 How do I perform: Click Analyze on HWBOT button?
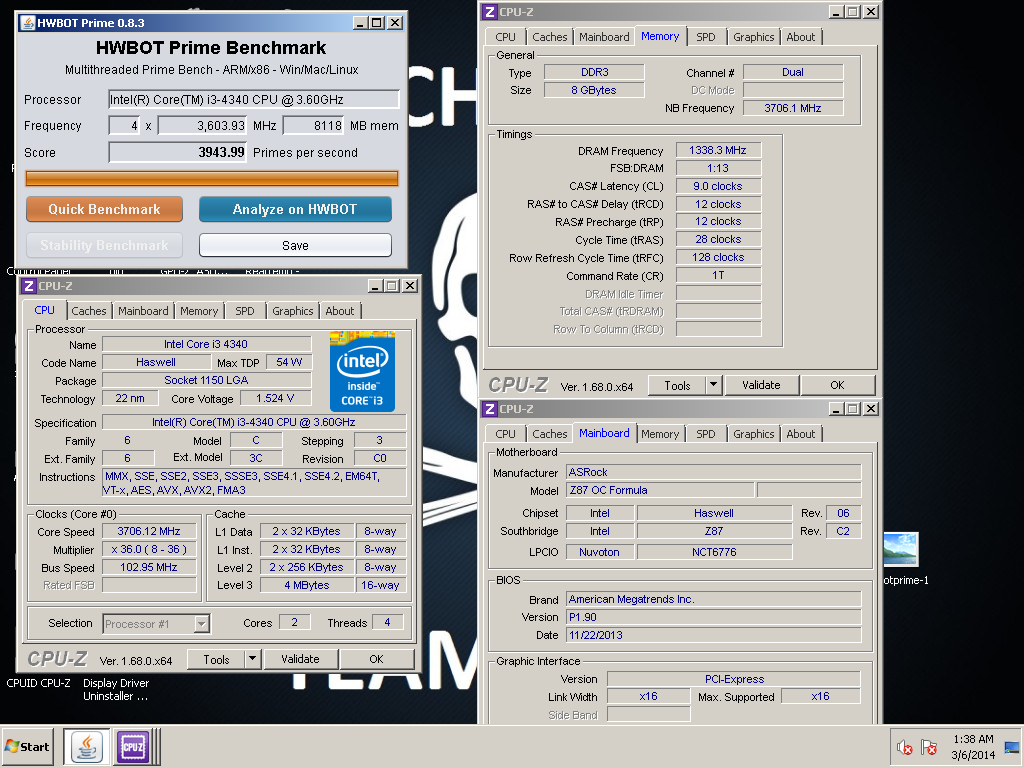point(295,210)
